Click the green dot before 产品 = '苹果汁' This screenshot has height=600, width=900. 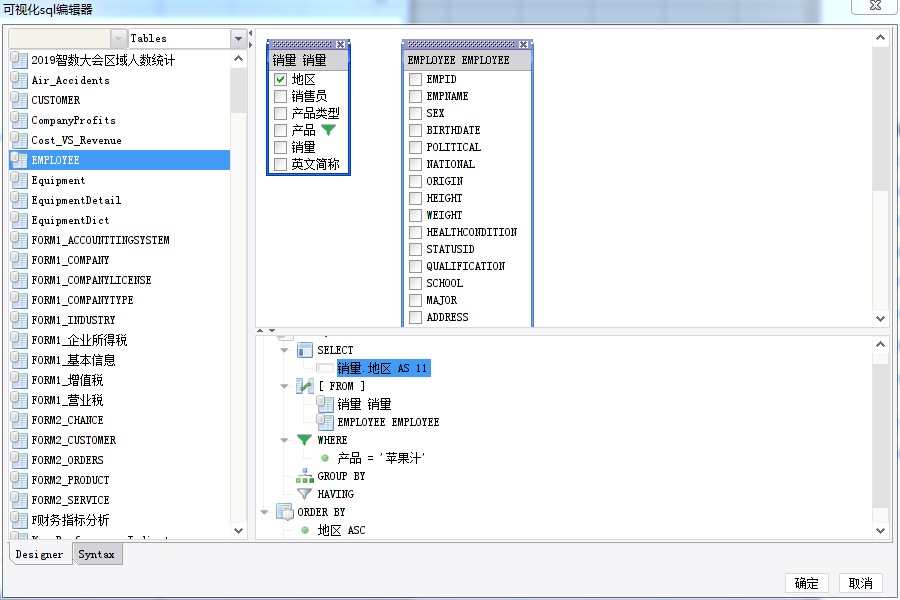point(325,458)
